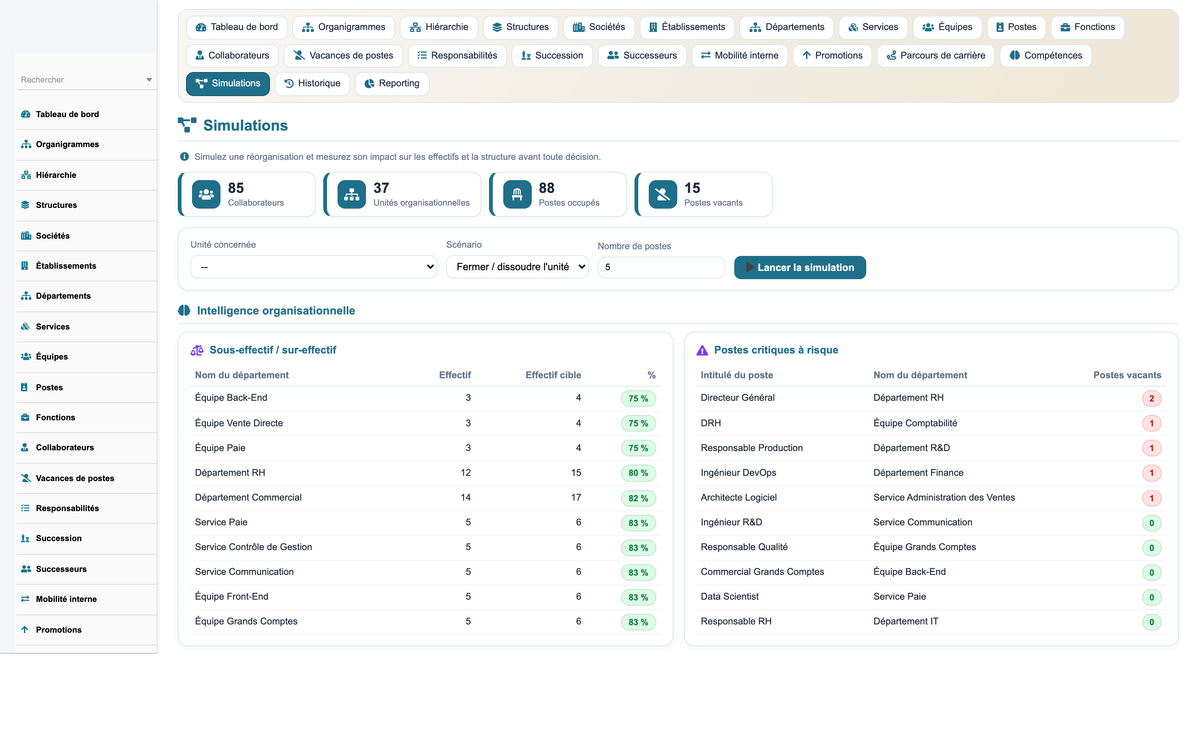This screenshot has width=1200, height=743.
Task: Click the Effectif cible column header
Action: [x=553, y=375]
